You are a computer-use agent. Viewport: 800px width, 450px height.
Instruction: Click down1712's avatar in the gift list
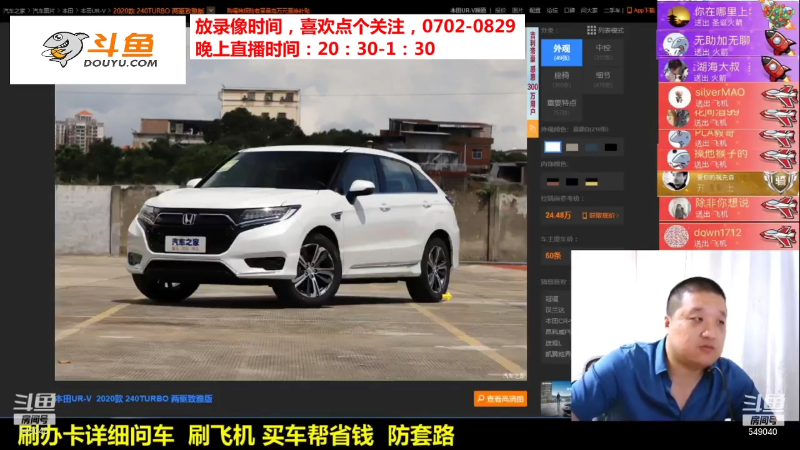pyautogui.click(x=677, y=237)
